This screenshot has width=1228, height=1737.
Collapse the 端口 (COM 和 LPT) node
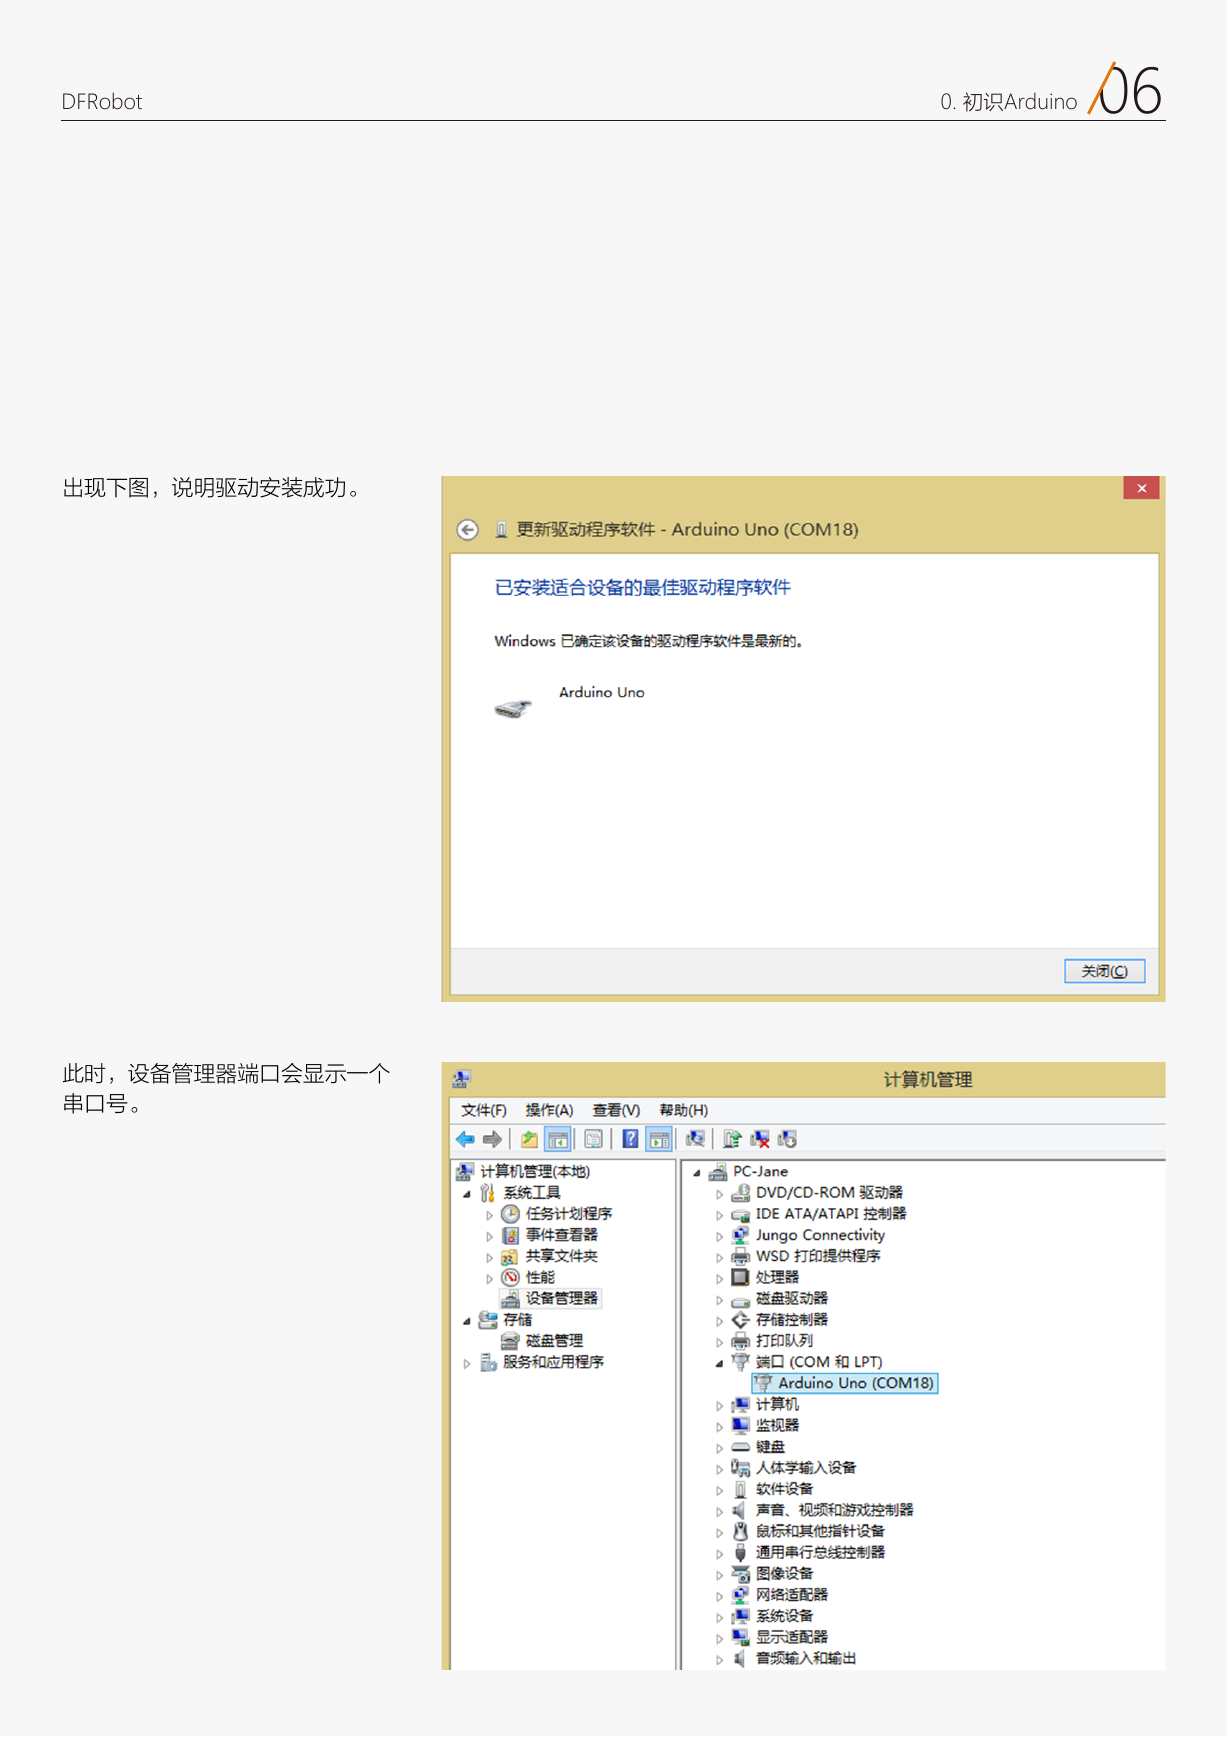pos(719,1363)
